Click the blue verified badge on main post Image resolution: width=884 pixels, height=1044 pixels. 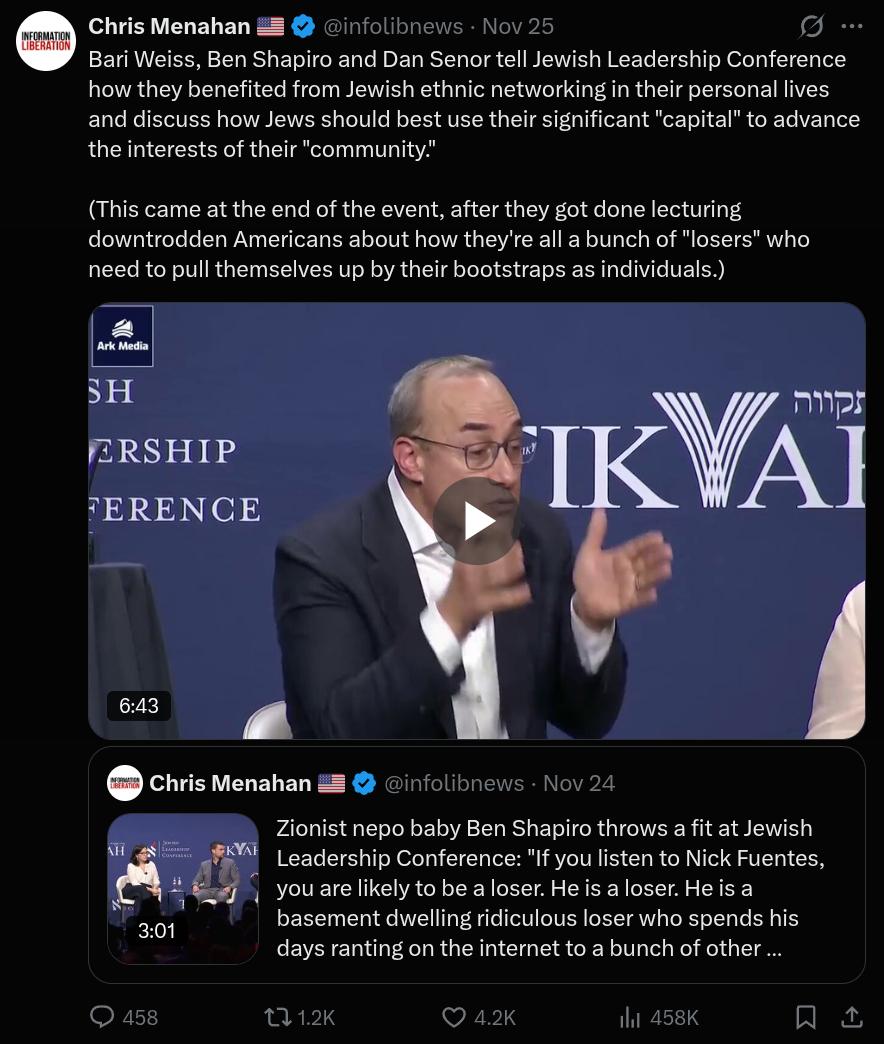click(x=303, y=27)
